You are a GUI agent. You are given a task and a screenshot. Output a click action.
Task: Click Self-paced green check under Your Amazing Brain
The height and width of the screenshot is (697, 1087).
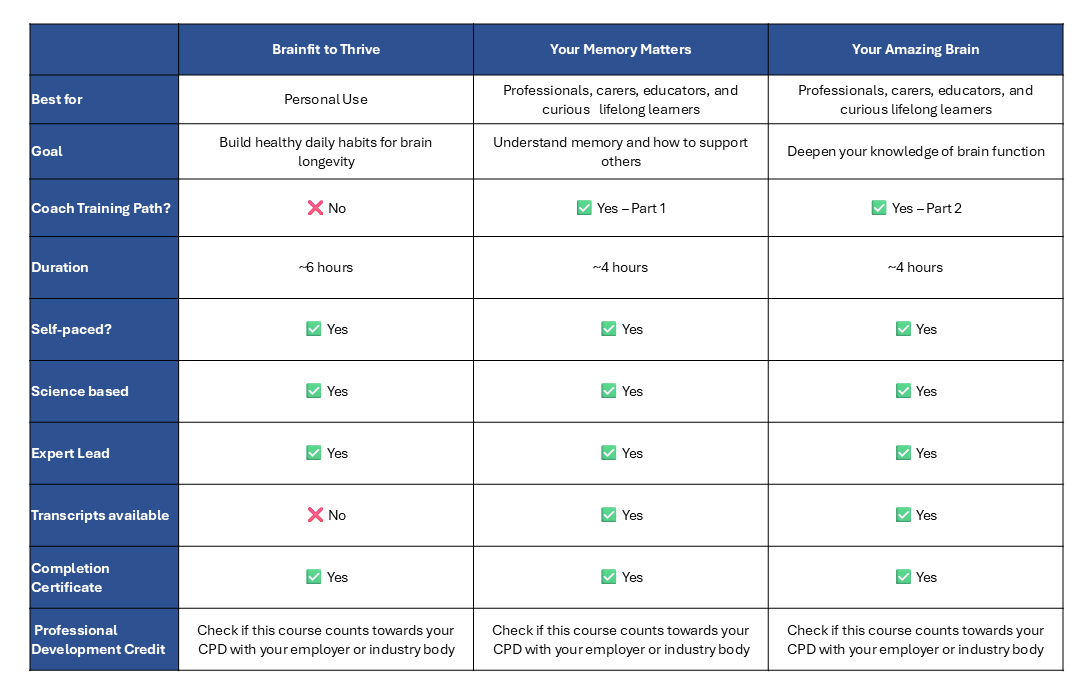point(903,329)
